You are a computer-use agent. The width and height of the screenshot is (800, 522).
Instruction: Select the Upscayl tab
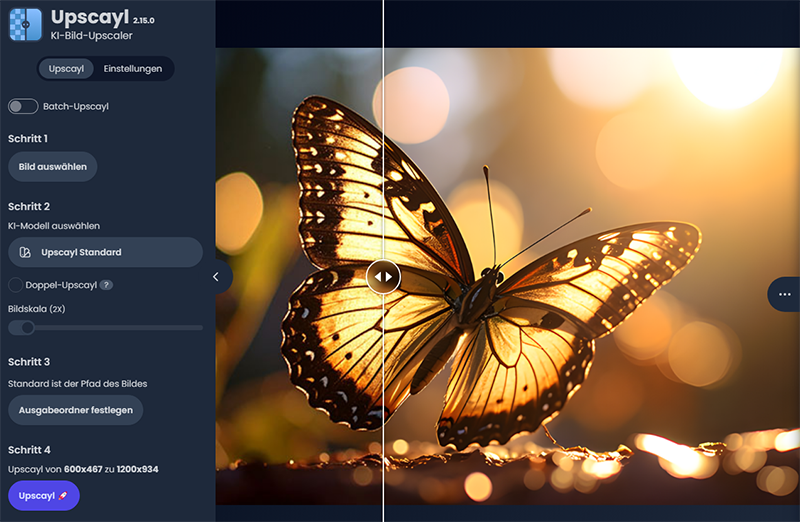click(x=66, y=68)
